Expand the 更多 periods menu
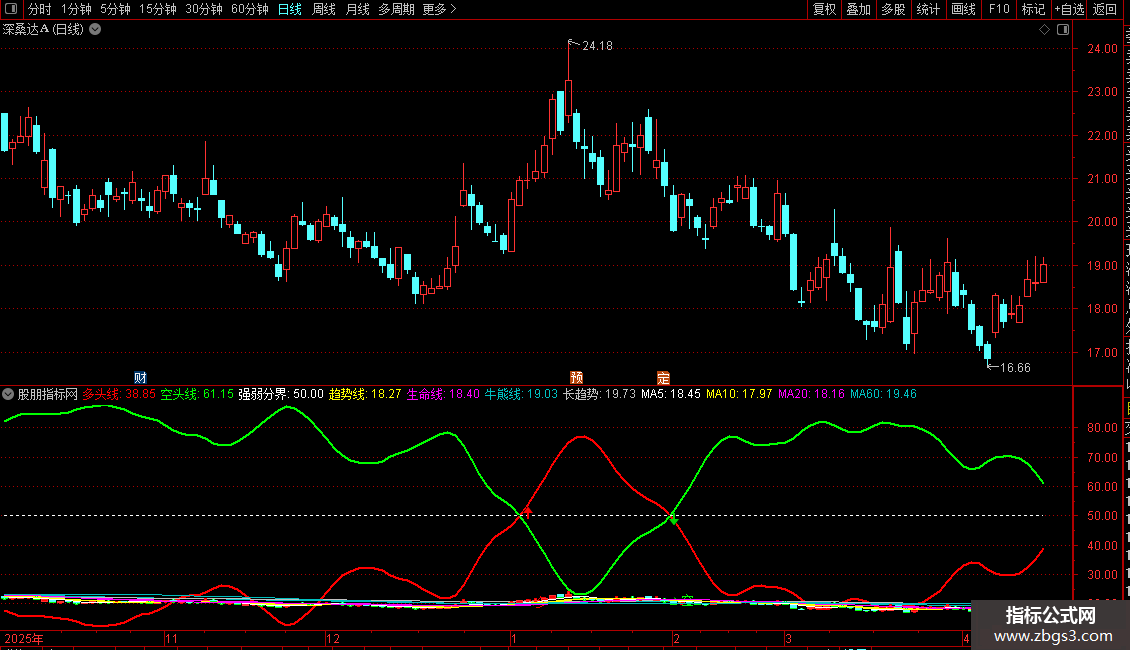Screen dimensions: 1130x650 pyautogui.click(x=440, y=9)
